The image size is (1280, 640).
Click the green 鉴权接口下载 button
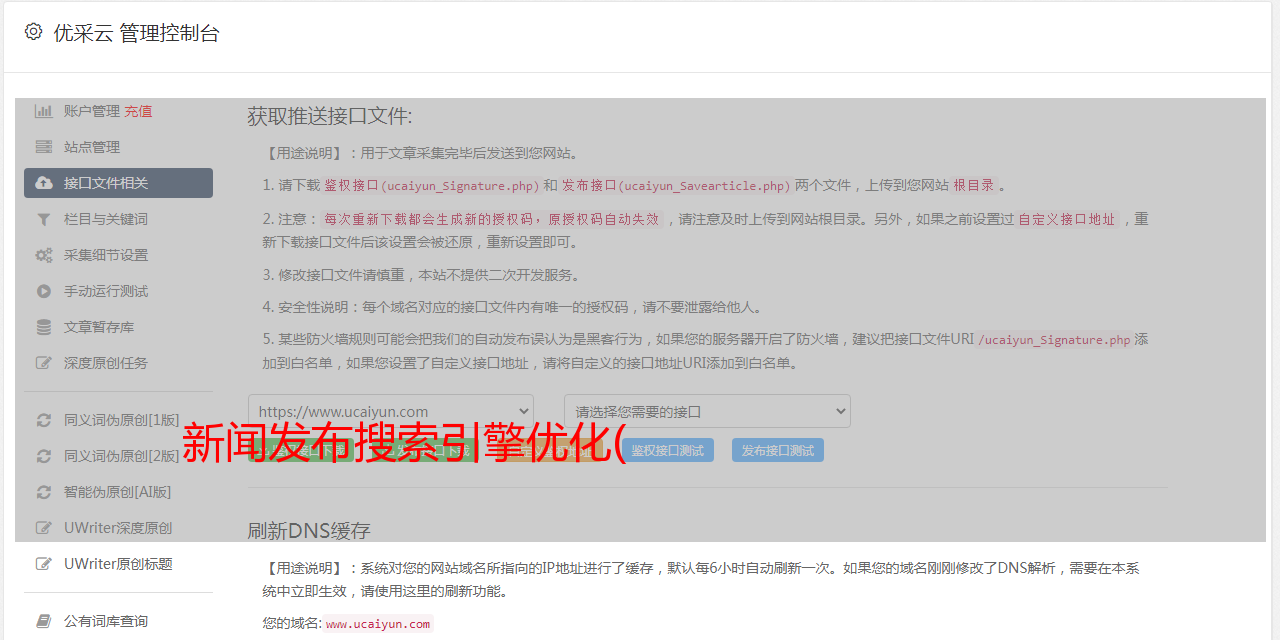coord(302,450)
